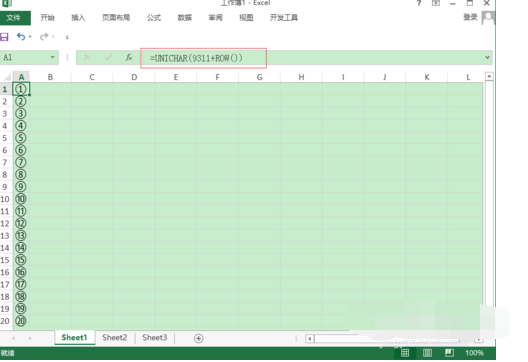This screenshot has height=362, width=528.
Task: Click the Save icon in quick access toolbar
Action: coord(4,37)
